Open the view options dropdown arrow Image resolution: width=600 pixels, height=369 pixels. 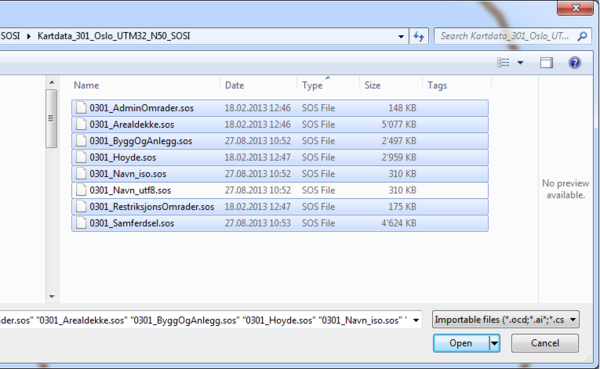point(520,62)
